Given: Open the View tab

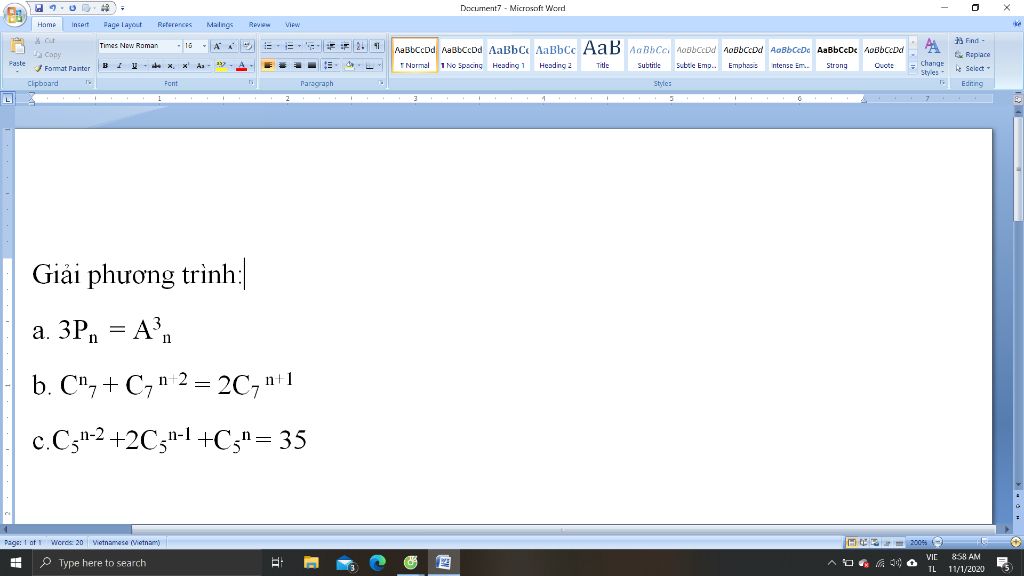Looking at the screenshot, I should [292, 24].
